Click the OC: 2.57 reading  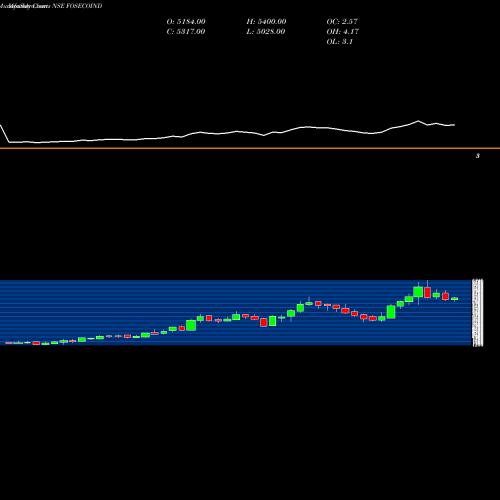342,22
